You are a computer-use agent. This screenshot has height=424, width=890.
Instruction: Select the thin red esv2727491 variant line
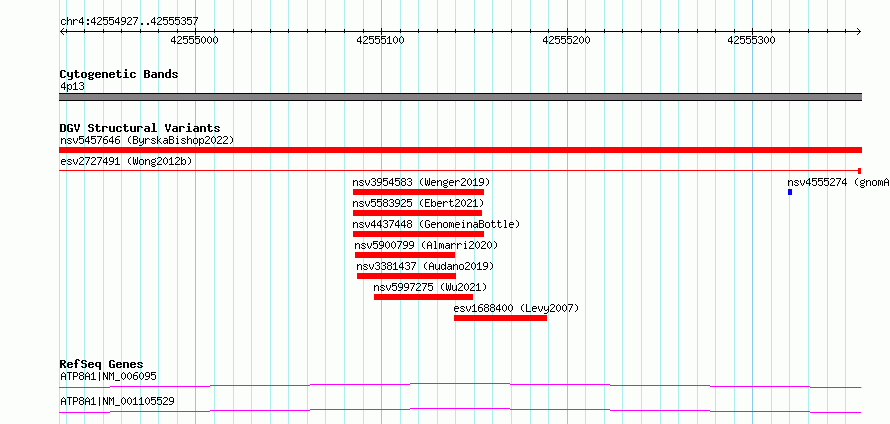460,170
